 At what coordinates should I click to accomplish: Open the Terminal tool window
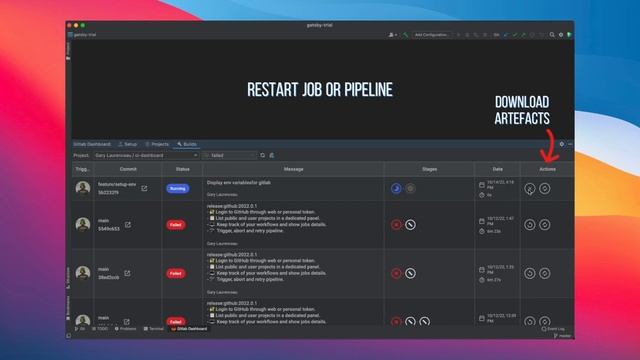coord(153,329)
